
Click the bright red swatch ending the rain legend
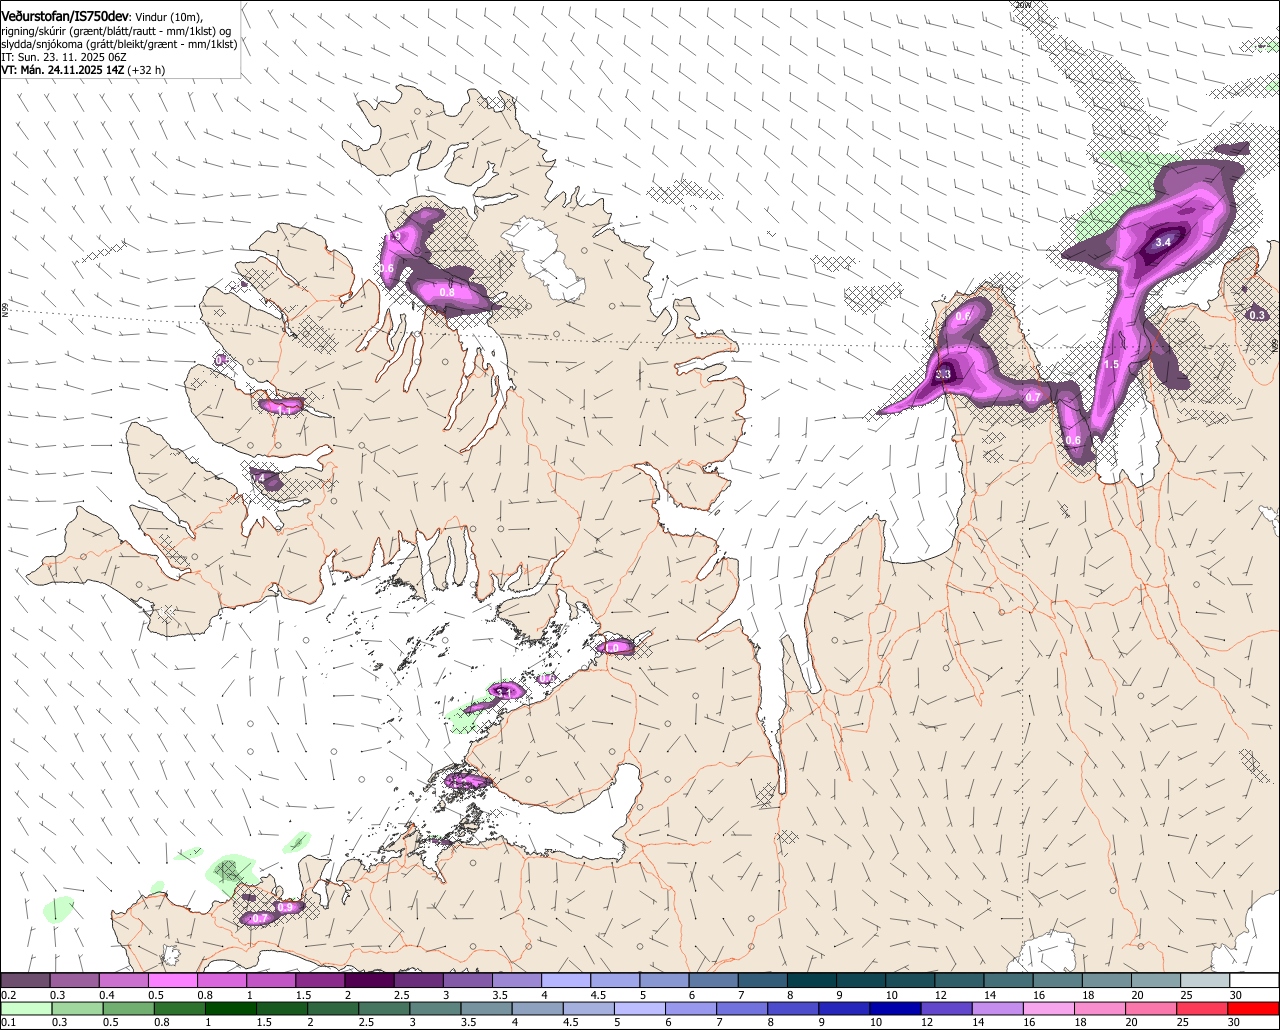point(1254,1008)
